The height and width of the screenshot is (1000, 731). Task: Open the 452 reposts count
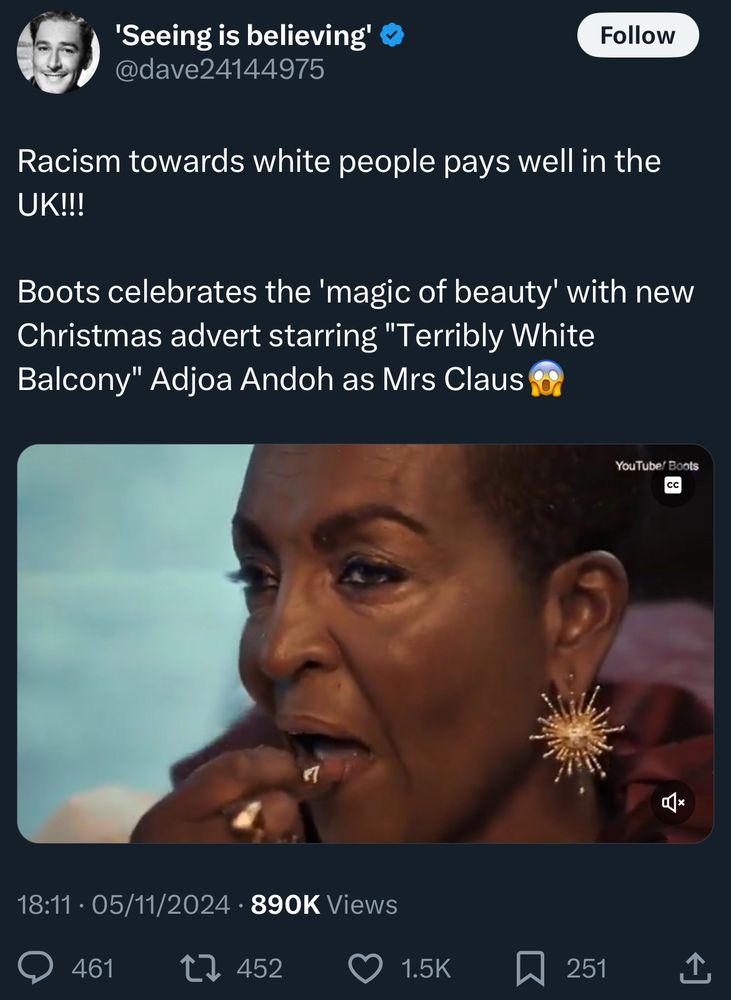pos(260,968)
